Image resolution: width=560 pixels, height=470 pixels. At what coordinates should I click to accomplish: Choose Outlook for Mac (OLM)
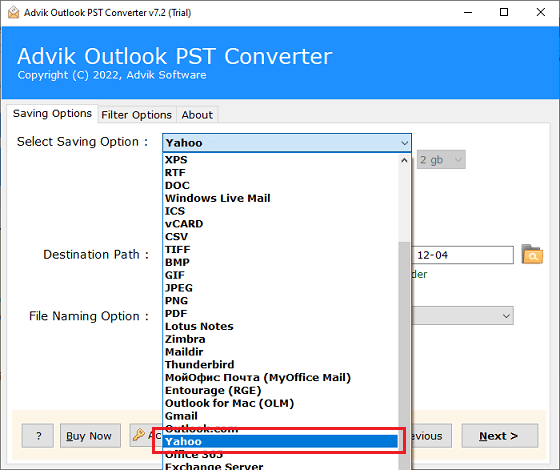click(280, 403)
